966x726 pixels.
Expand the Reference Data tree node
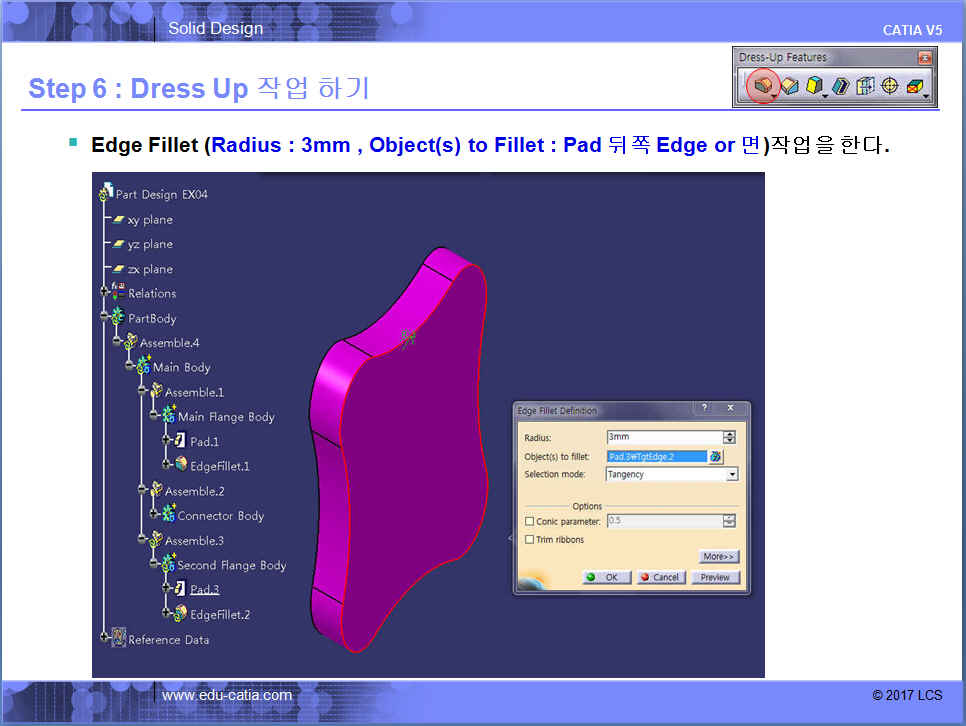coord(105,640)
